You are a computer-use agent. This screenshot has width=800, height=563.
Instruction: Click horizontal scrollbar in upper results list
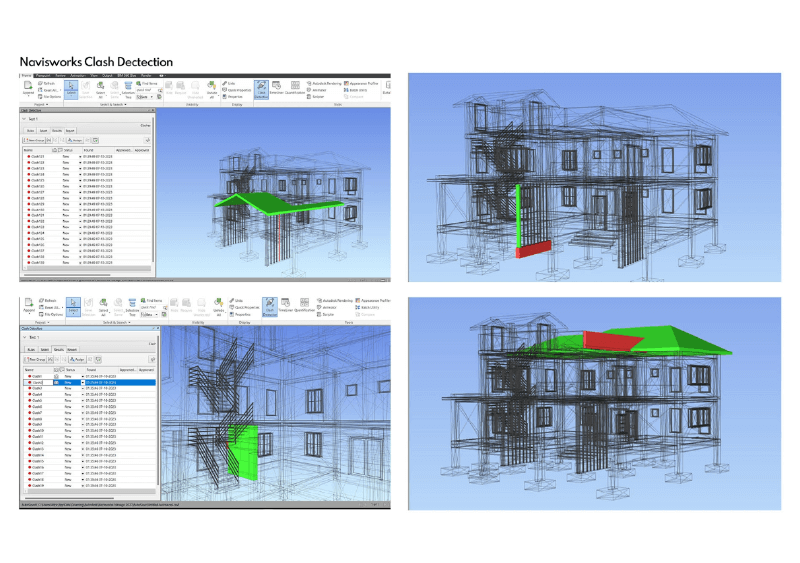(87, 268)
